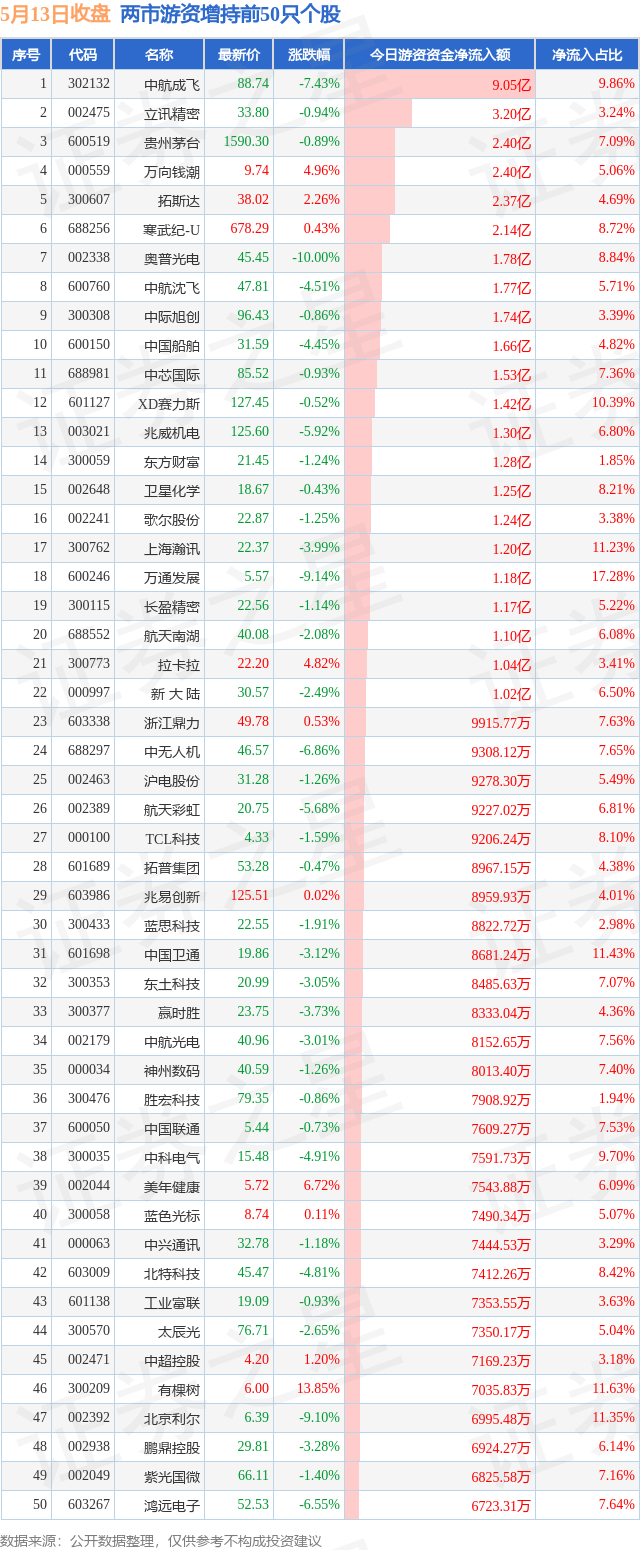Select stock name 兆威机电
The width and height of the screenshot is (640, 1550).
[172, 433]
